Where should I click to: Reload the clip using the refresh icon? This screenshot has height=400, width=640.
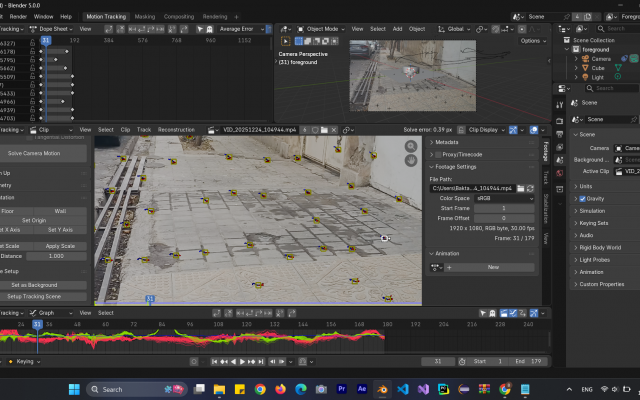coord(531,188)
